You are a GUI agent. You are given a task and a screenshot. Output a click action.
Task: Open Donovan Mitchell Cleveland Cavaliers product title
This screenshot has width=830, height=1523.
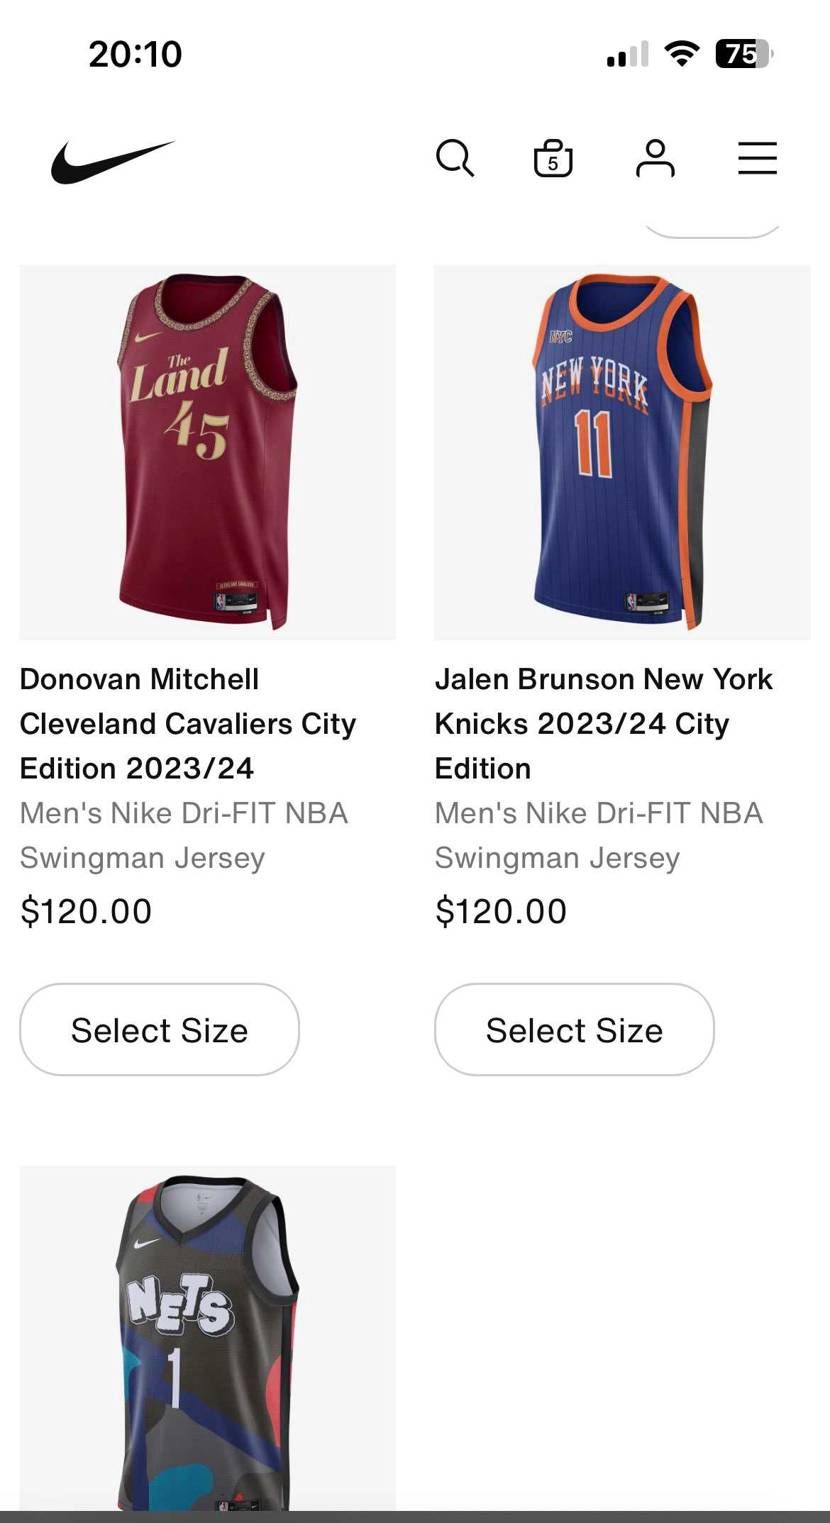click(187, 723)
